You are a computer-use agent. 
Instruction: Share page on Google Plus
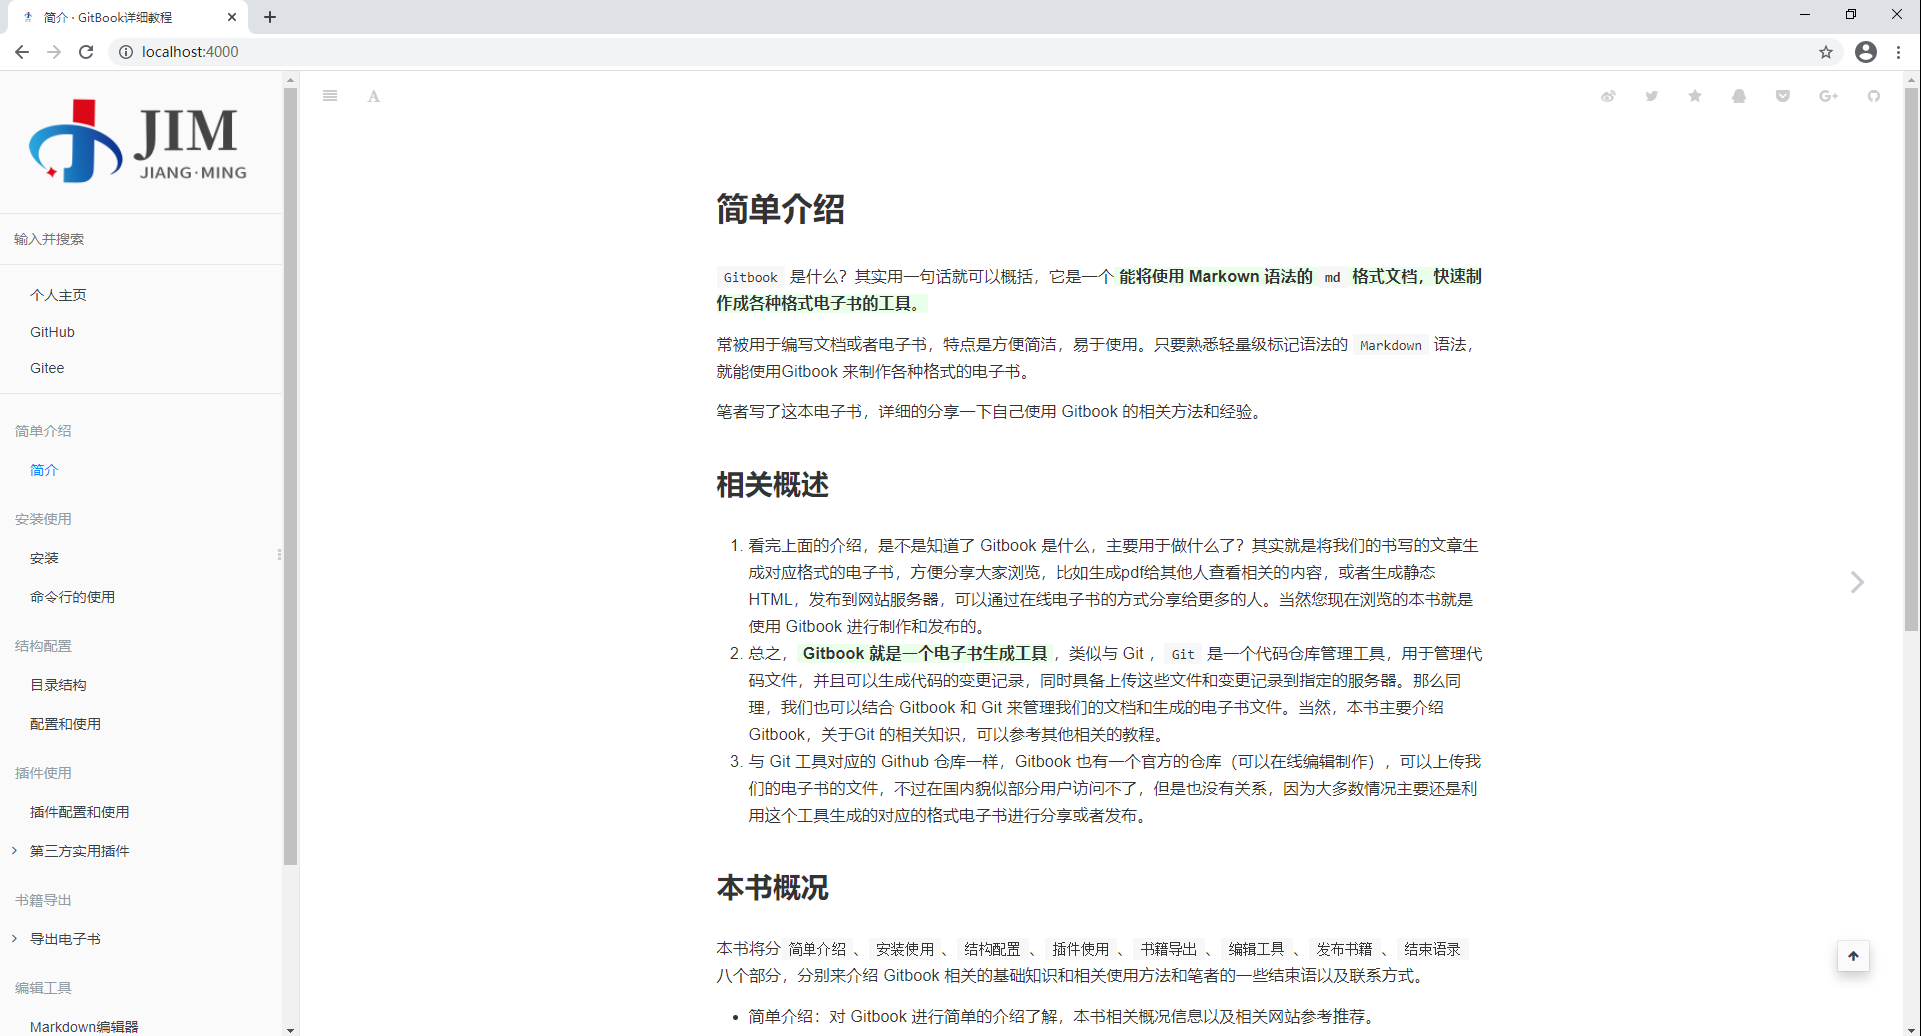(x=1828, y=96)
